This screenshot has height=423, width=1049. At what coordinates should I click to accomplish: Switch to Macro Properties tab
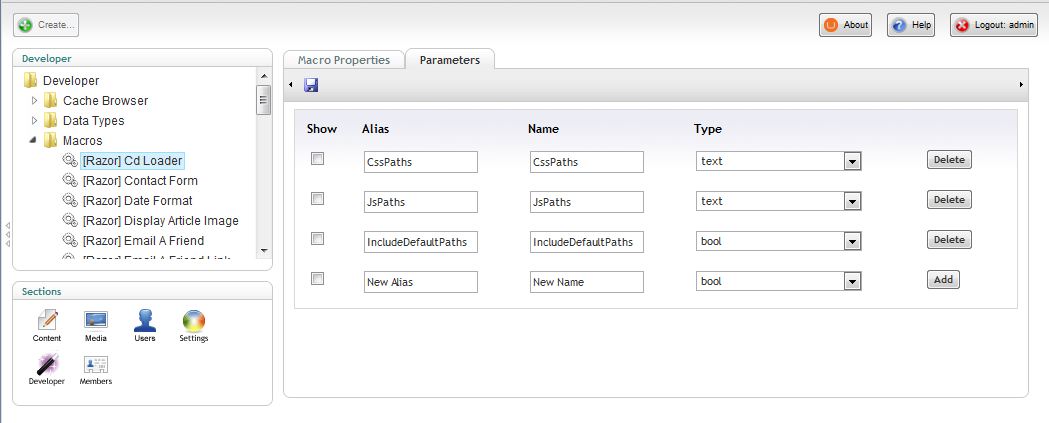tap(344, 60)
